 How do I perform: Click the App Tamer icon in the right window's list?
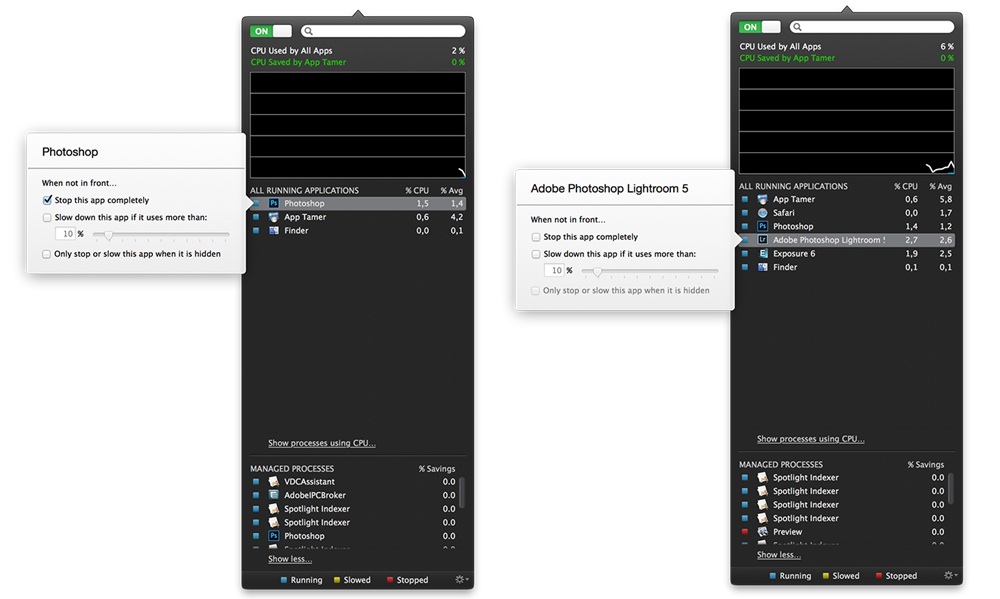pyautogui.click(x=762, y=199)
